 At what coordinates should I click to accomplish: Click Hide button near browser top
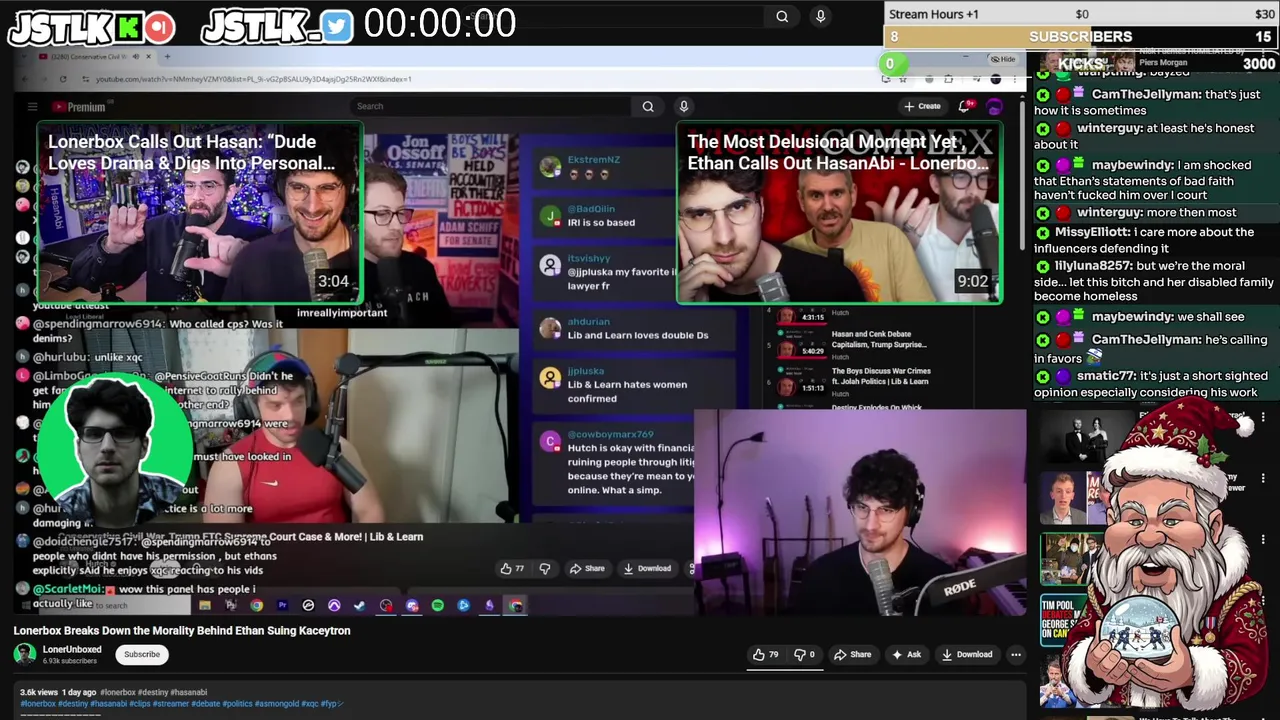[x=1002, y=59]
